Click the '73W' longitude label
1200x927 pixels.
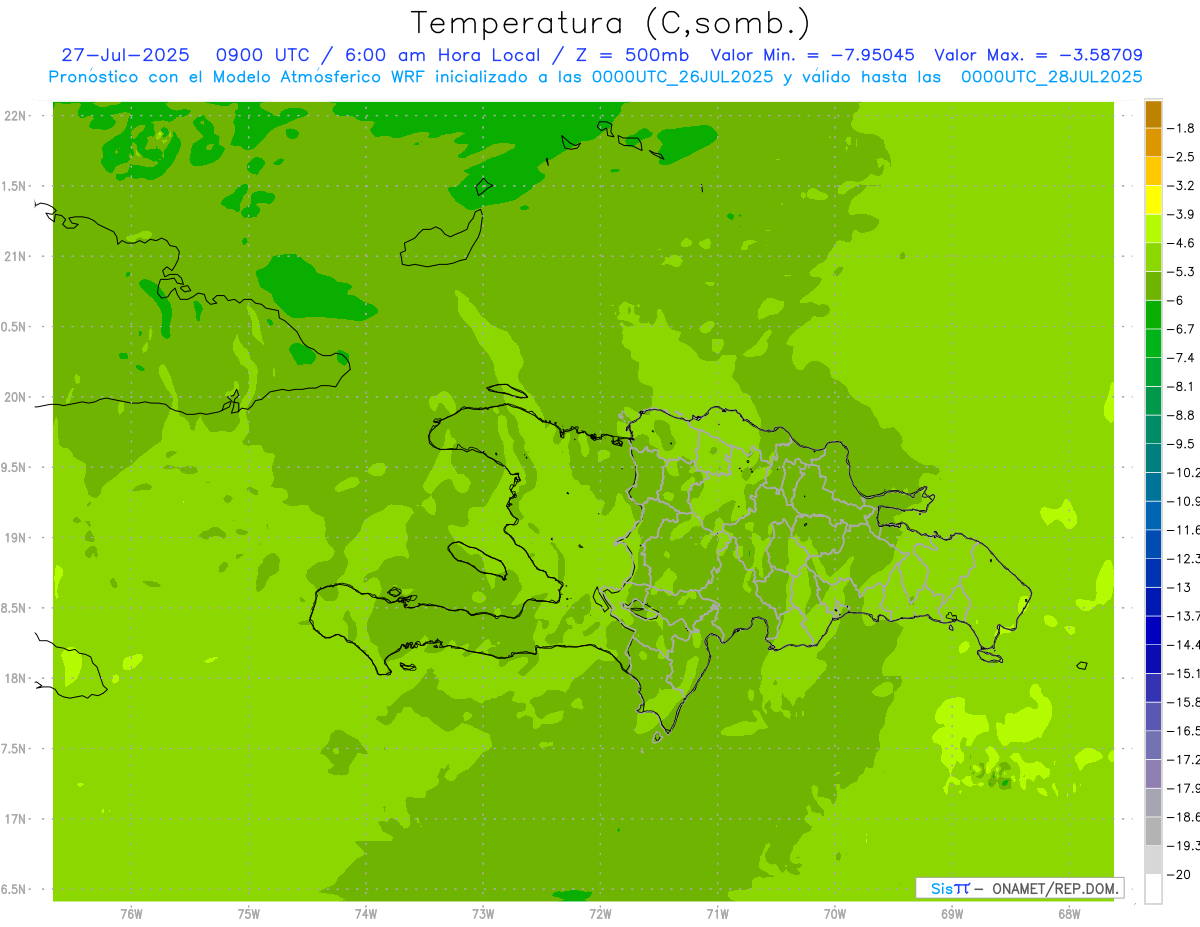483,914
